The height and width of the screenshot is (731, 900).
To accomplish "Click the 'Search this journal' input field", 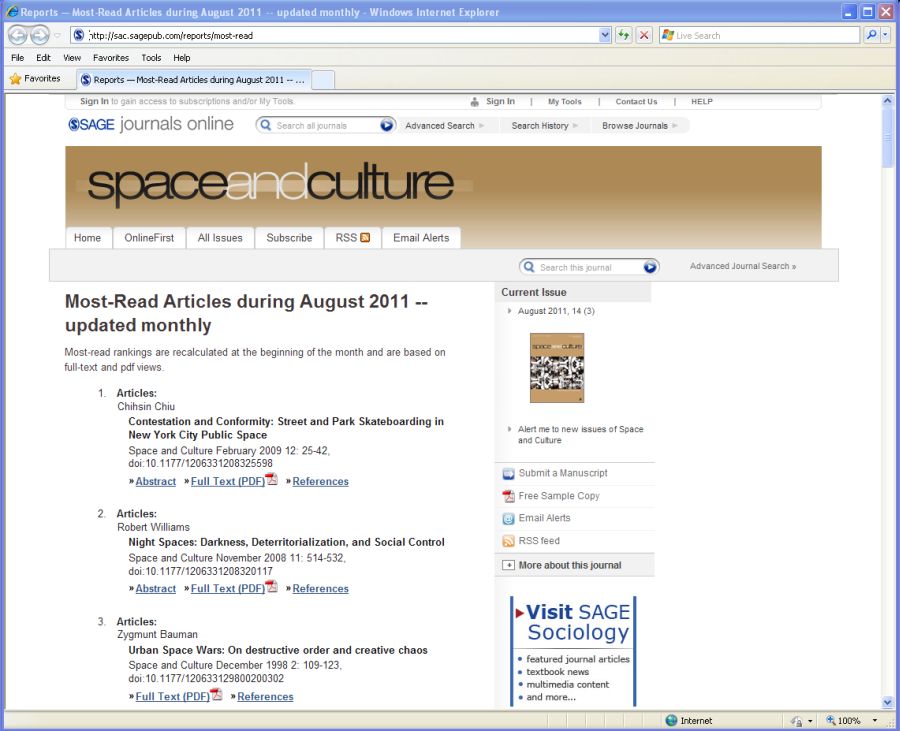I will click(x=589, y=267).
